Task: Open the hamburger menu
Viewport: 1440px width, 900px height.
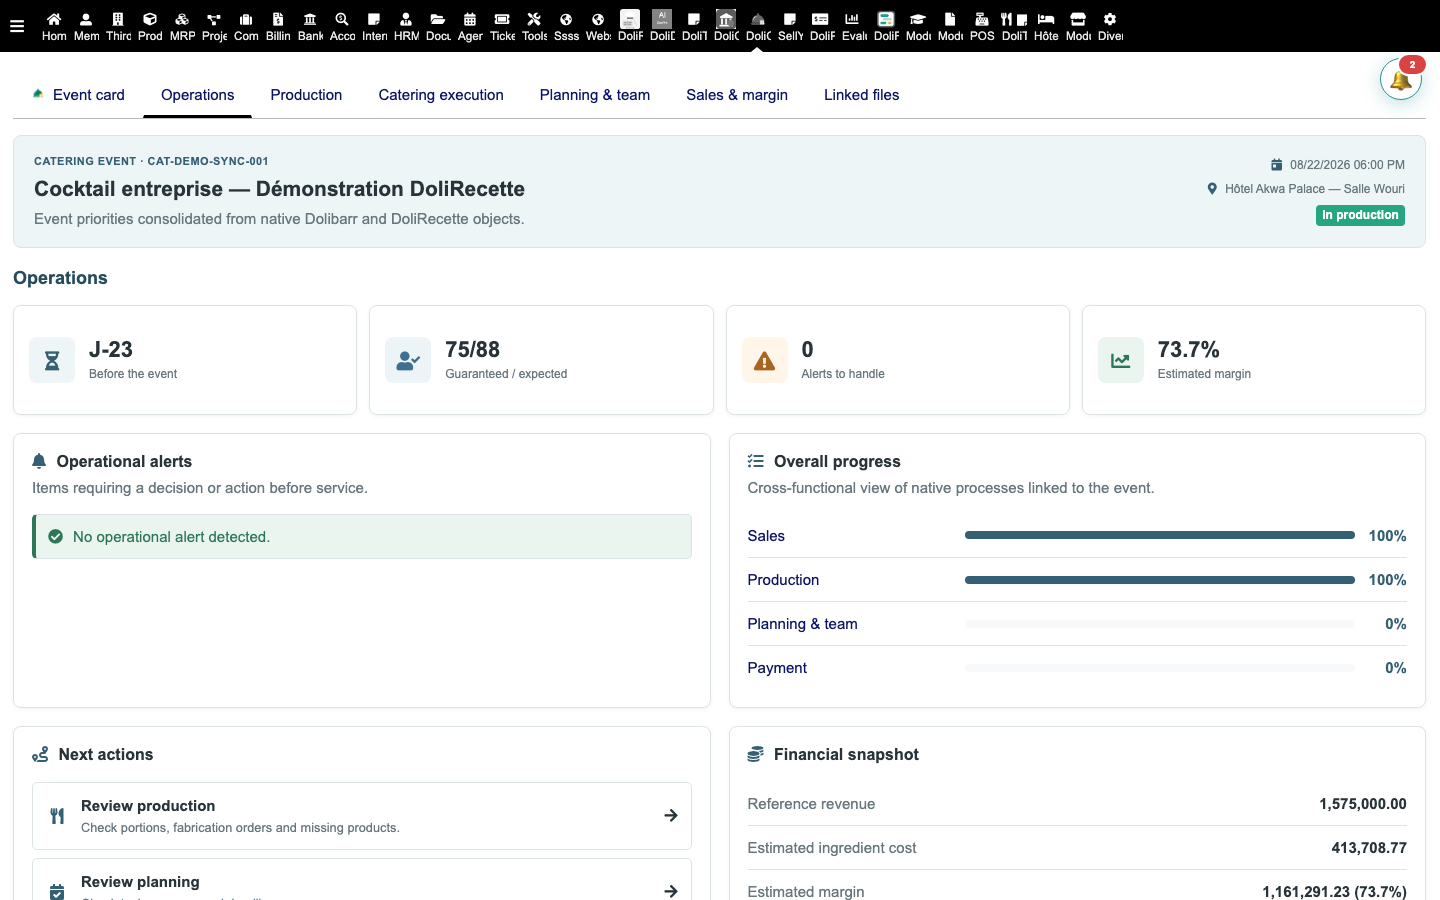Action: pyautogui.click(x=17, y=26)
